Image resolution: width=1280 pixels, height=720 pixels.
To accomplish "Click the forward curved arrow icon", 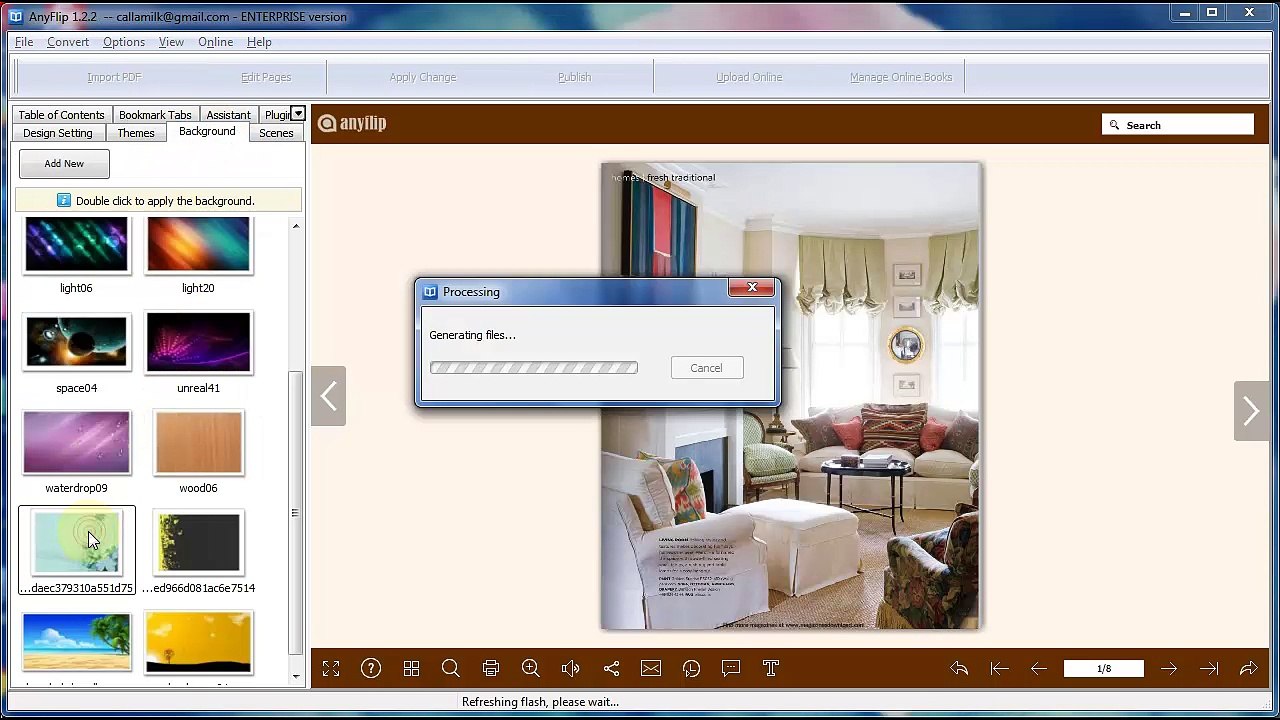I will click(x=1249, y=669).
